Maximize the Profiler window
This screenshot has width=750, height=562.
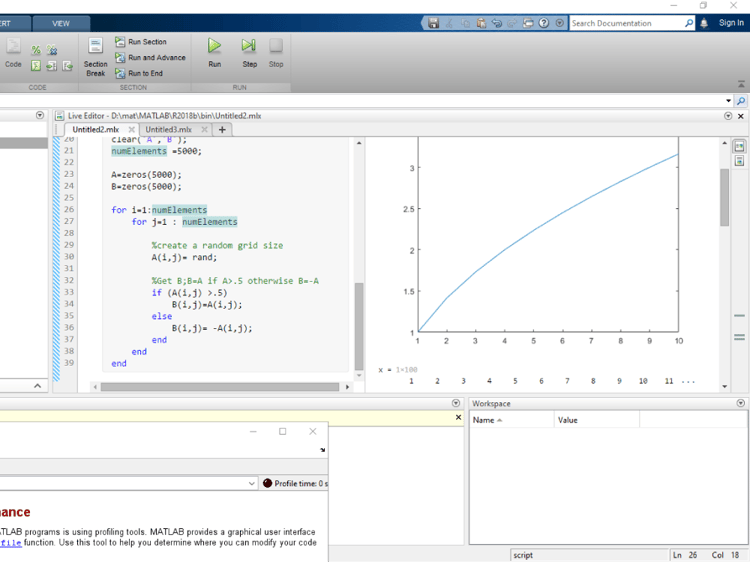pos(283,431)
